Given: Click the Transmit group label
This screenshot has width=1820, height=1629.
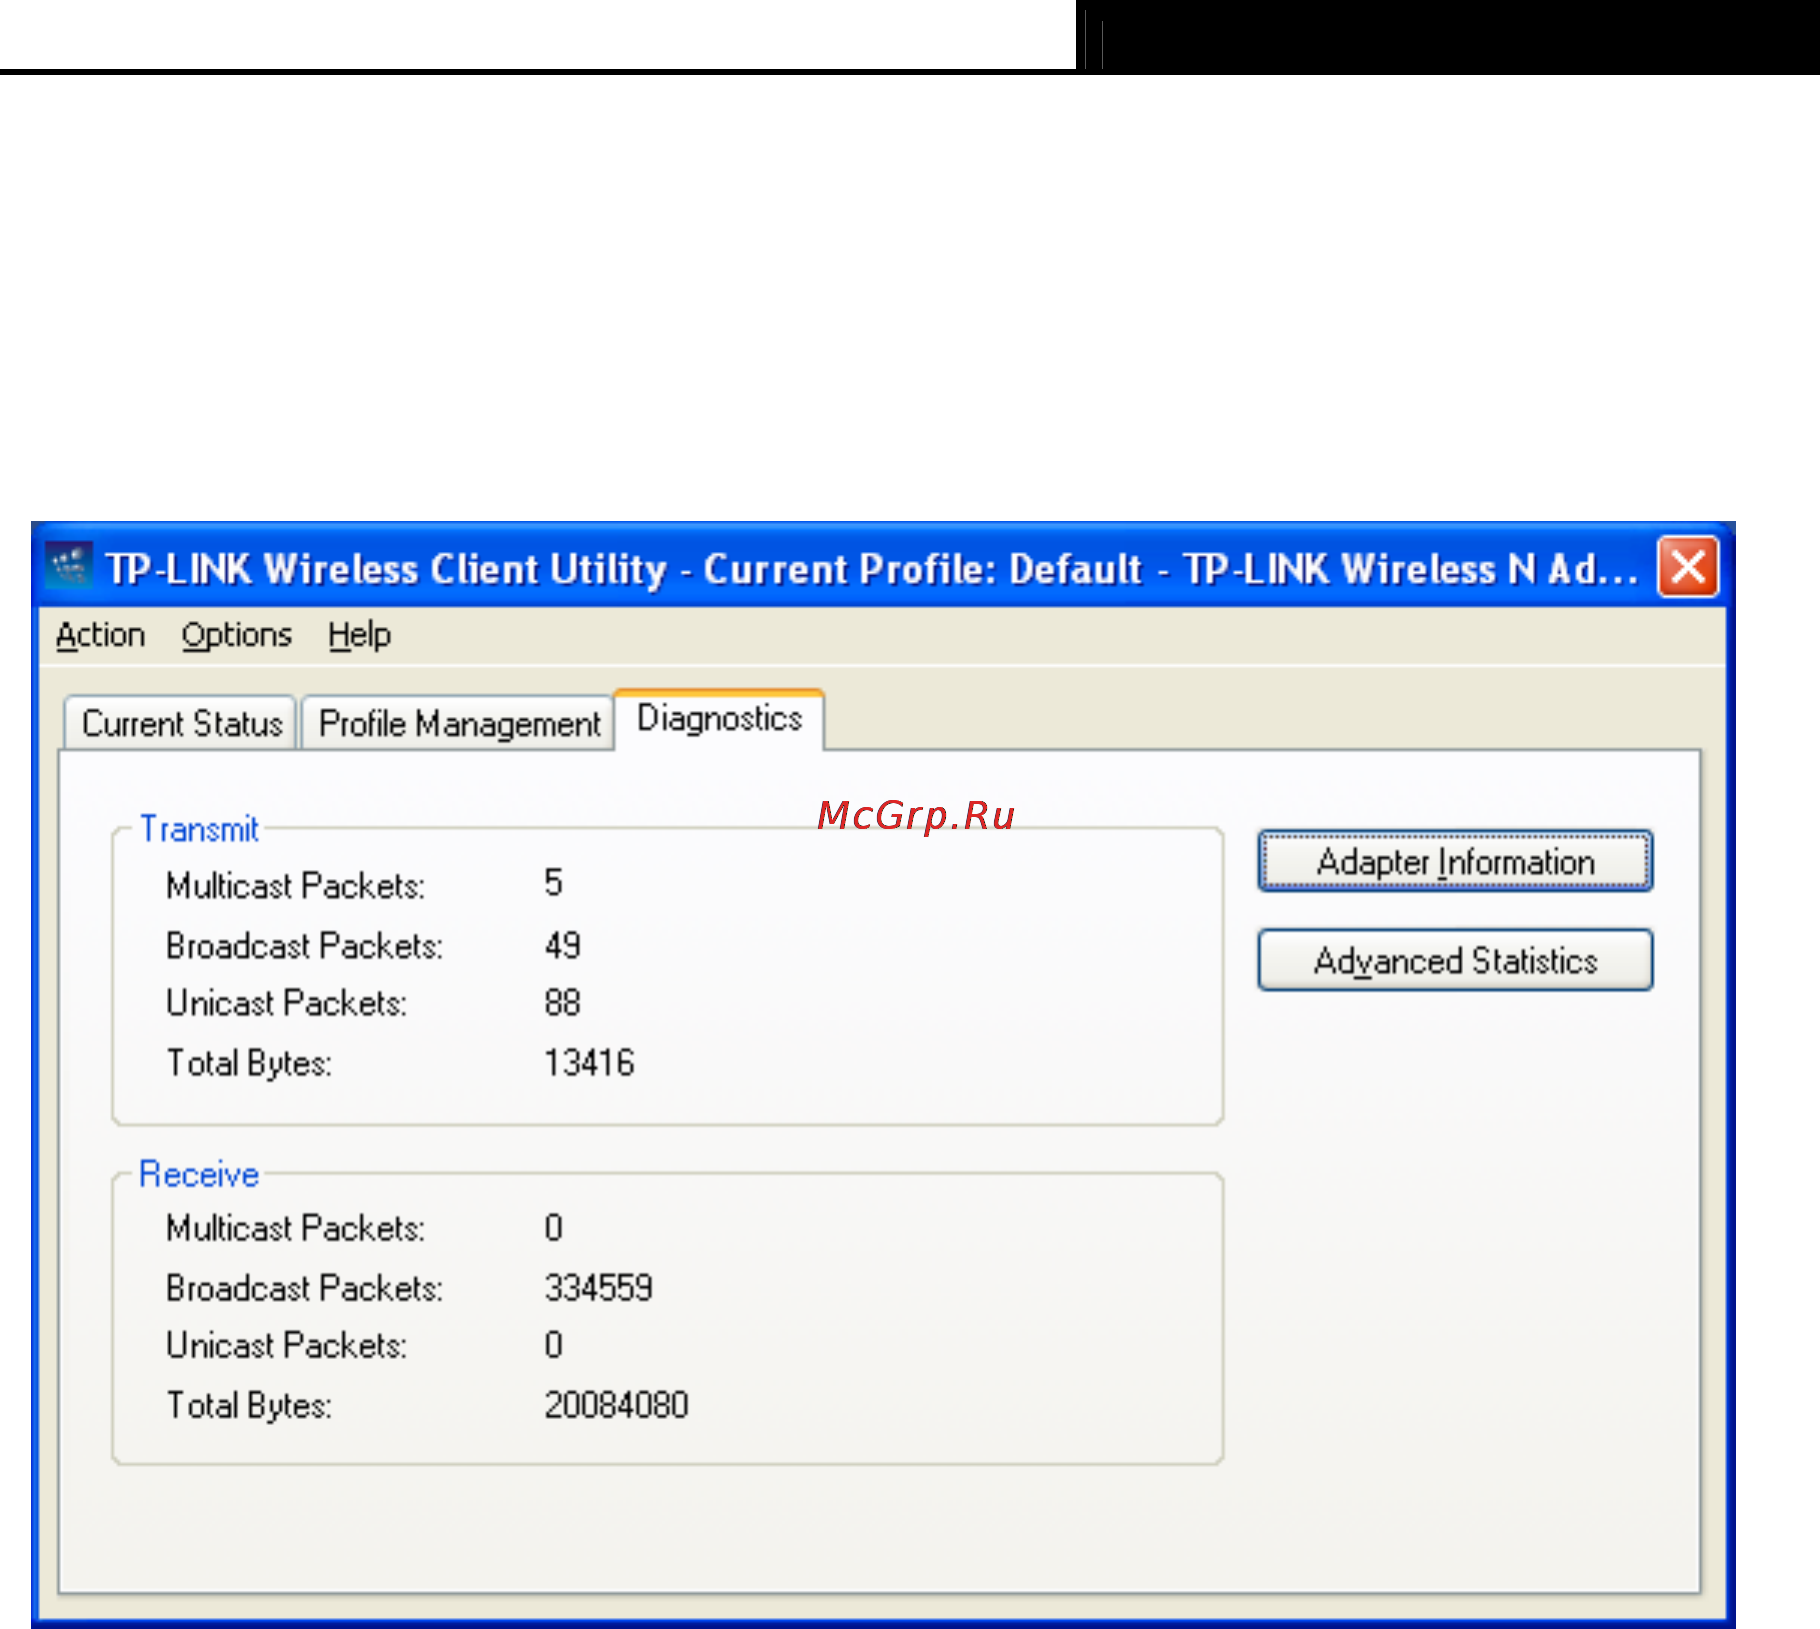Looking at the screenshot, I should (199, 829).
